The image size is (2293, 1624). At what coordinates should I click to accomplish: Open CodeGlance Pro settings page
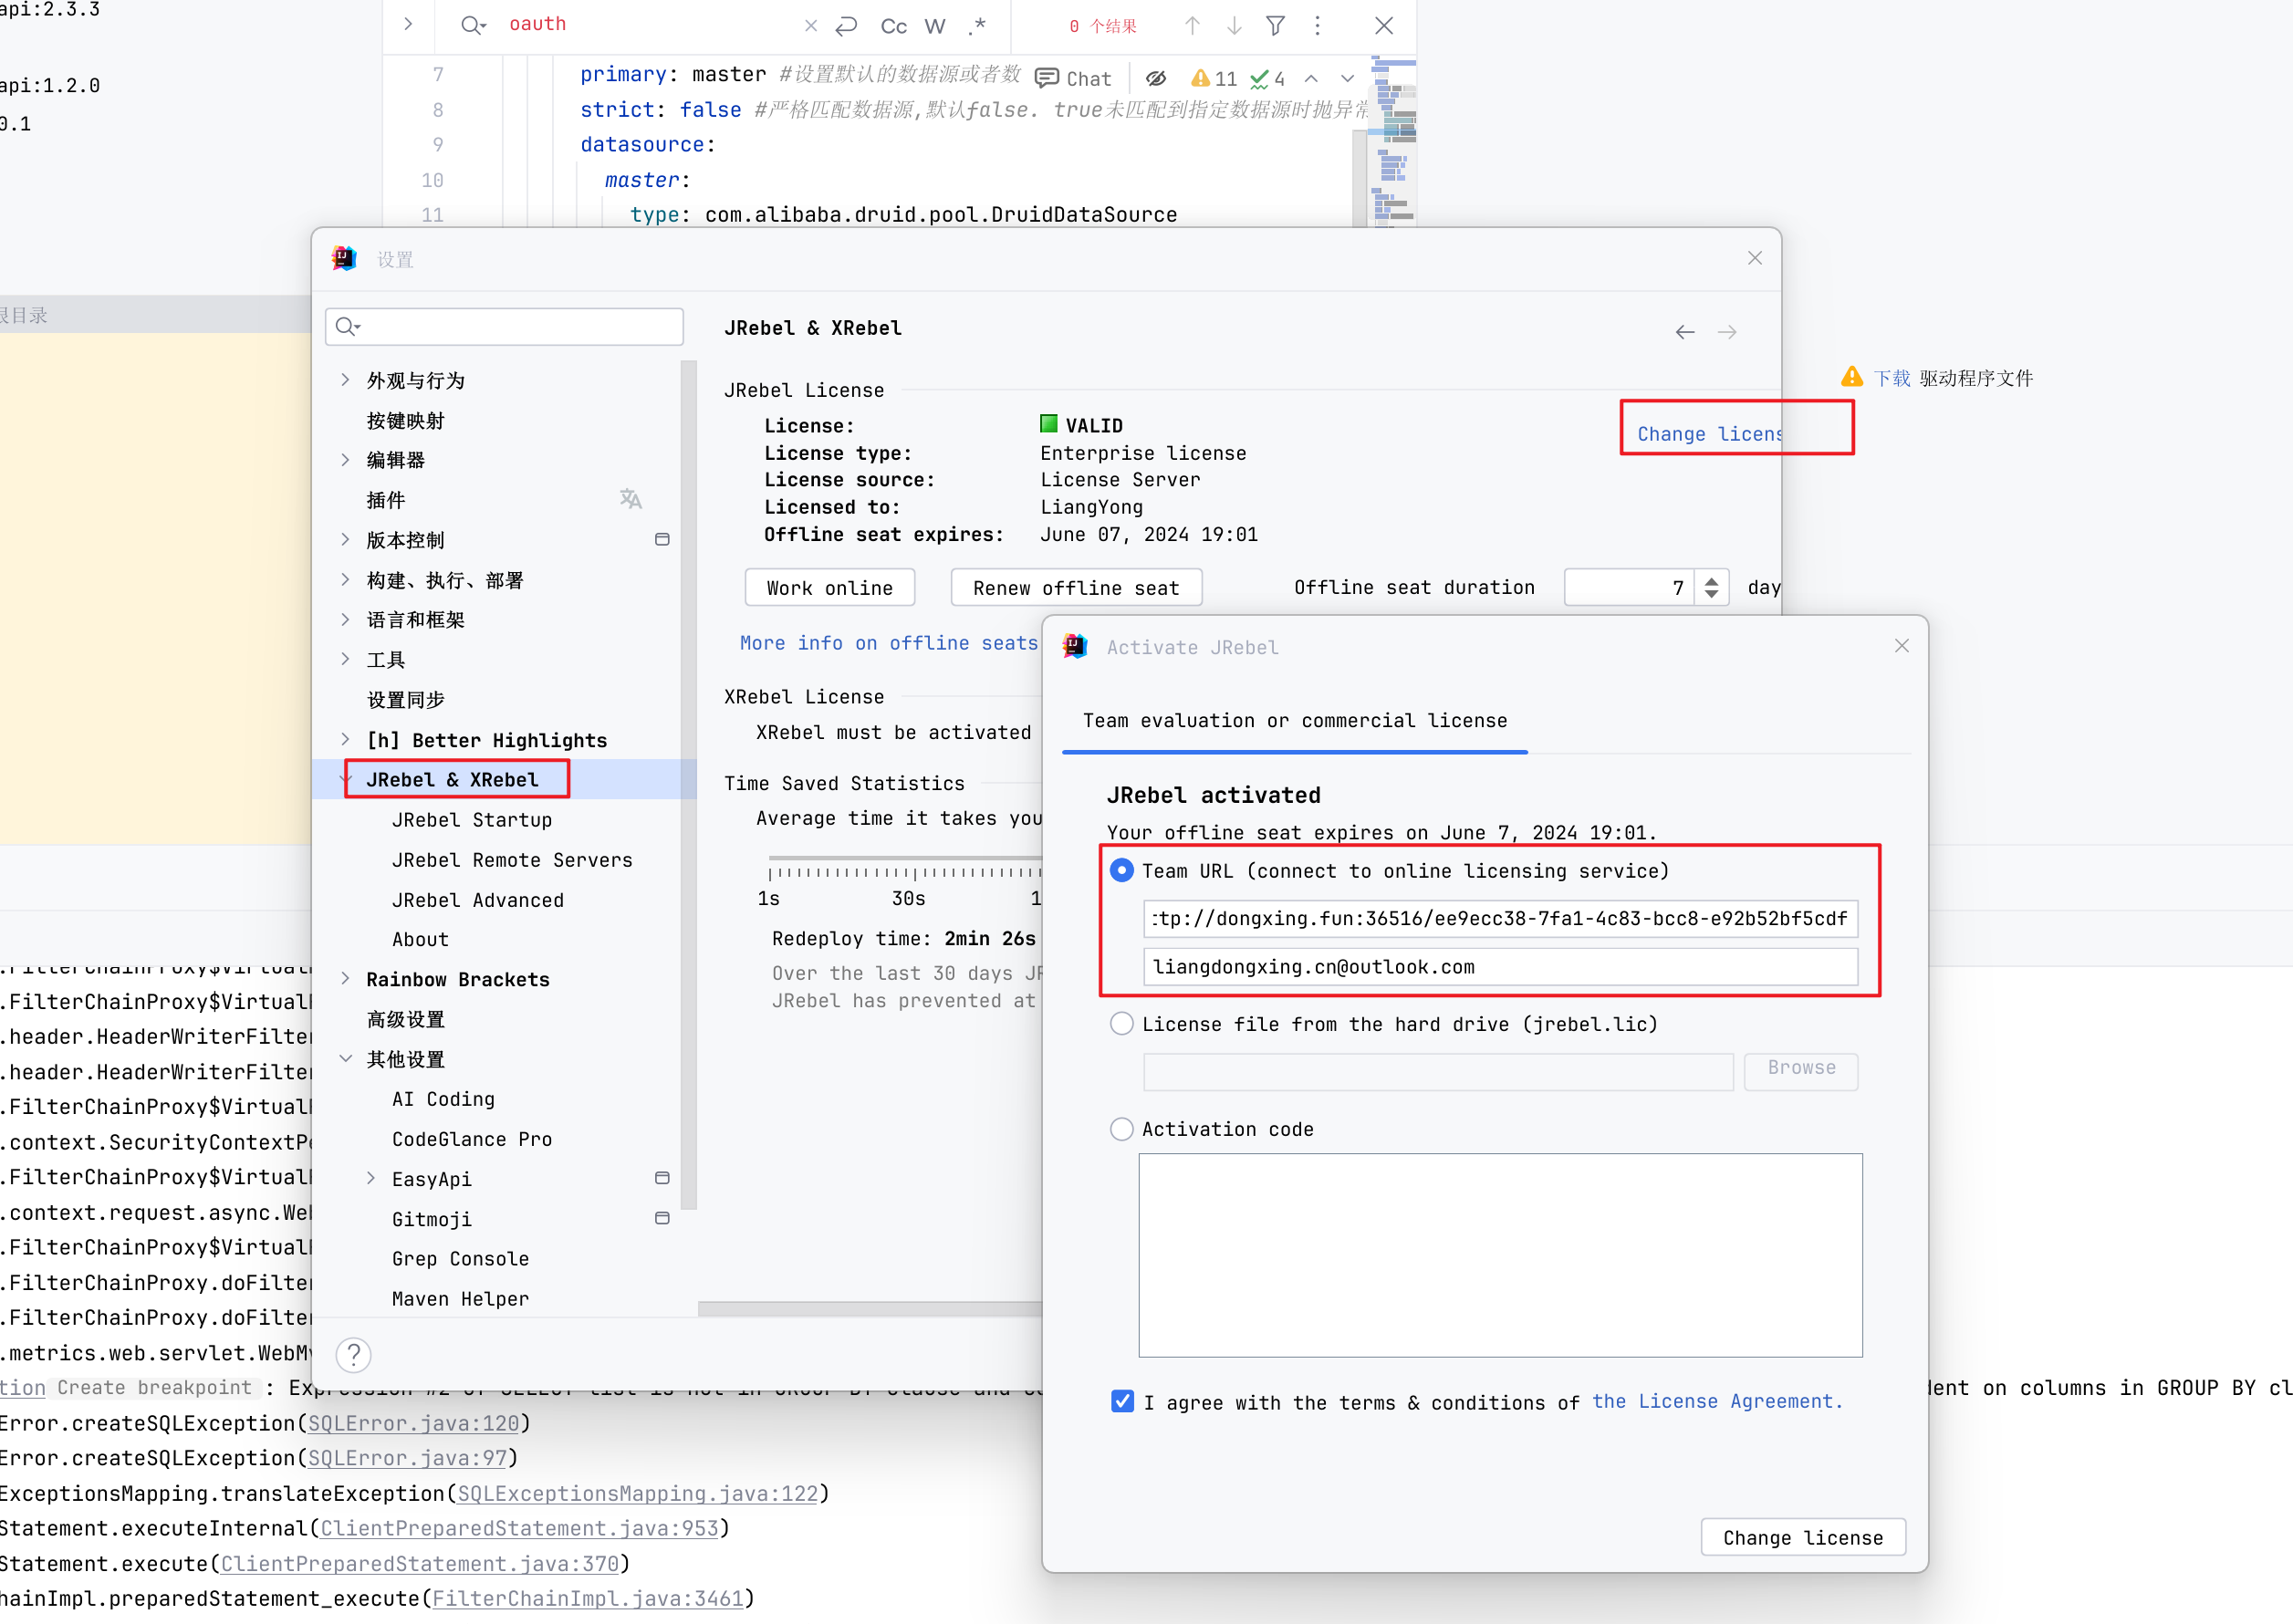pos(472,1139)
